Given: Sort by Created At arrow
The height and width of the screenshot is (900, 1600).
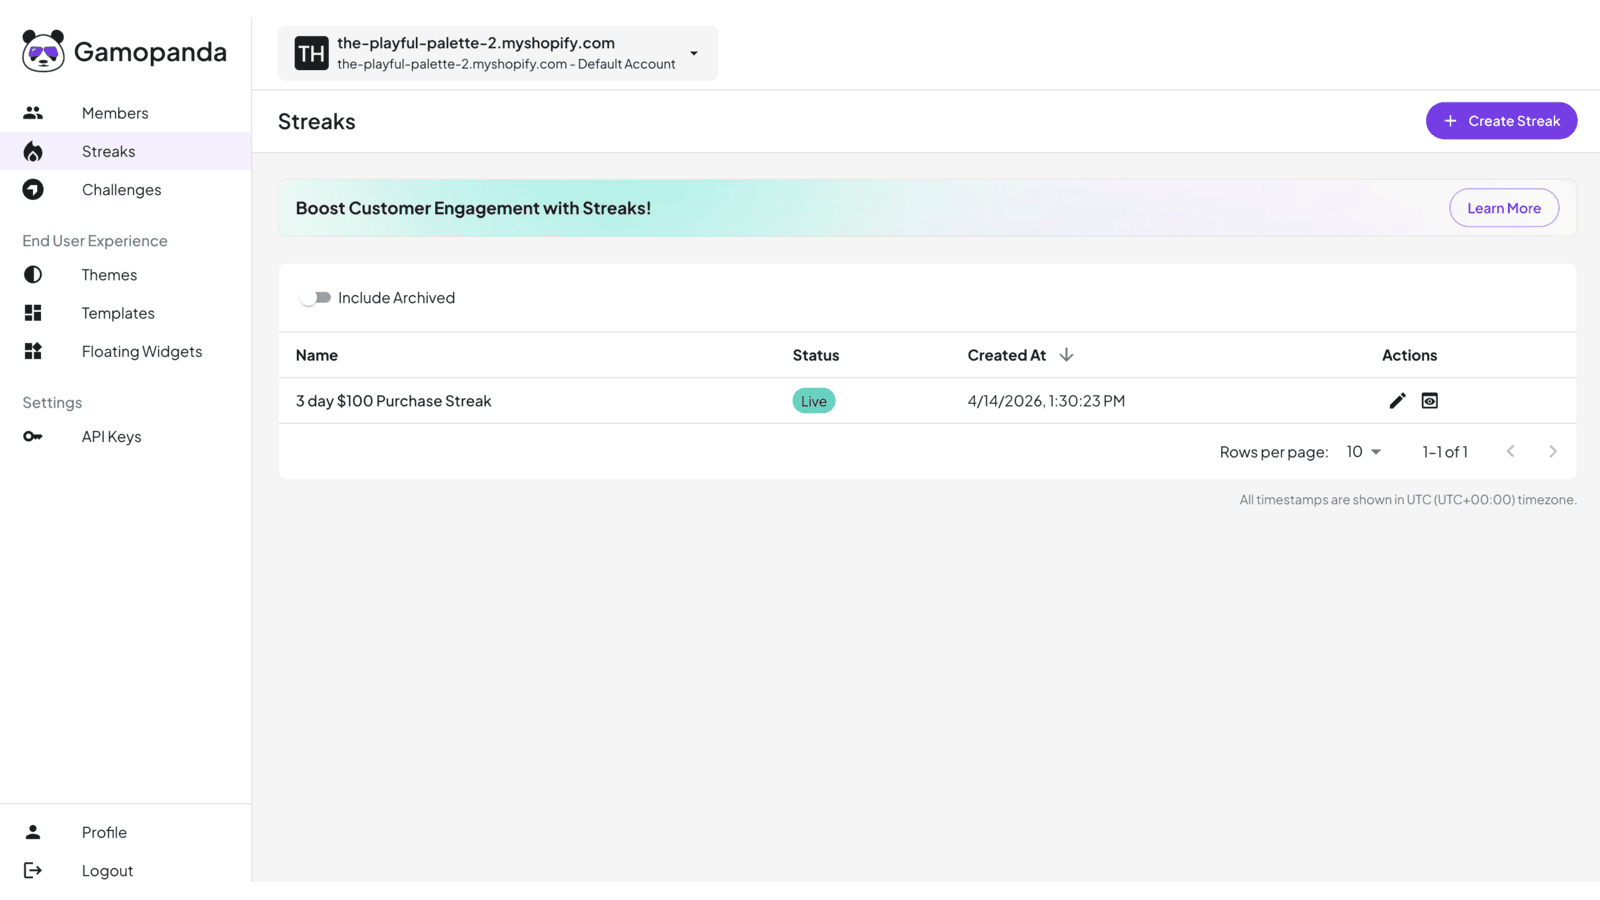Looking at the screenshot, I should click(1066, 355).
